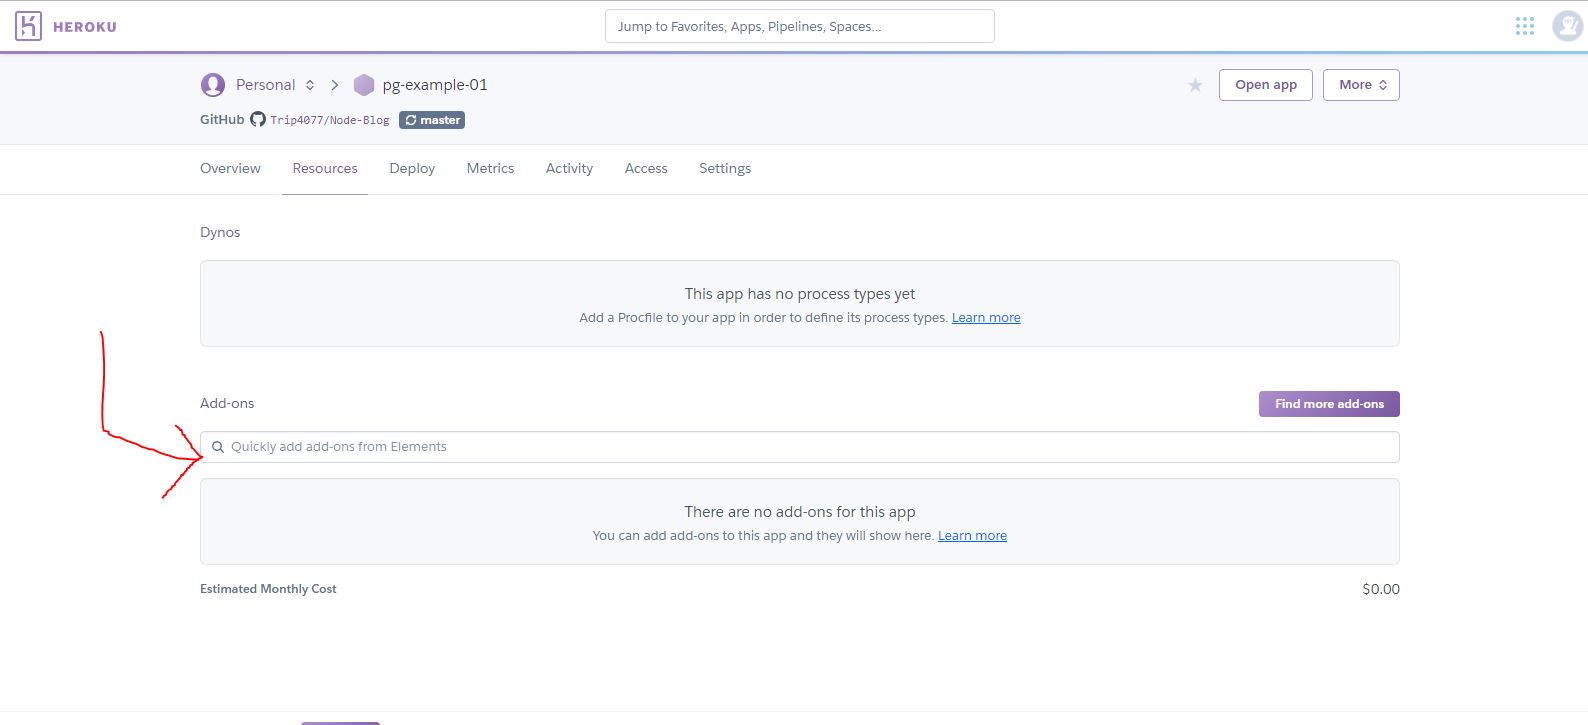The image size is (1588, 725).
Task: Switch to the Access tab
Action: pos(646,168)
